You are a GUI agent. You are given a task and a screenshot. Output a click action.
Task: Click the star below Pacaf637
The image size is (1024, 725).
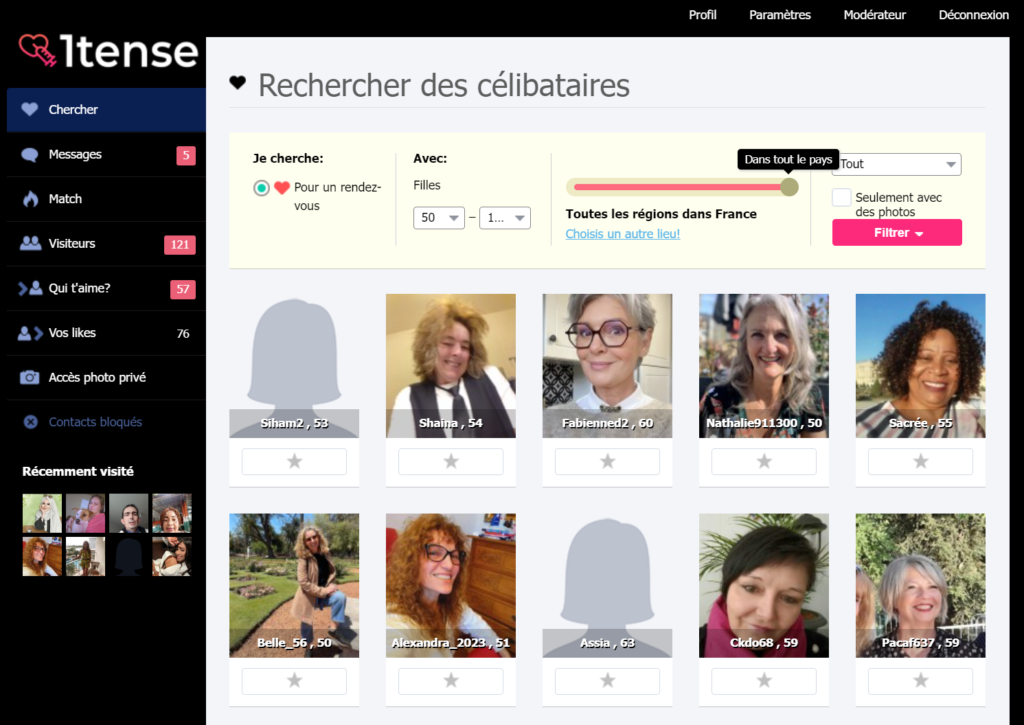coord(920,681)
